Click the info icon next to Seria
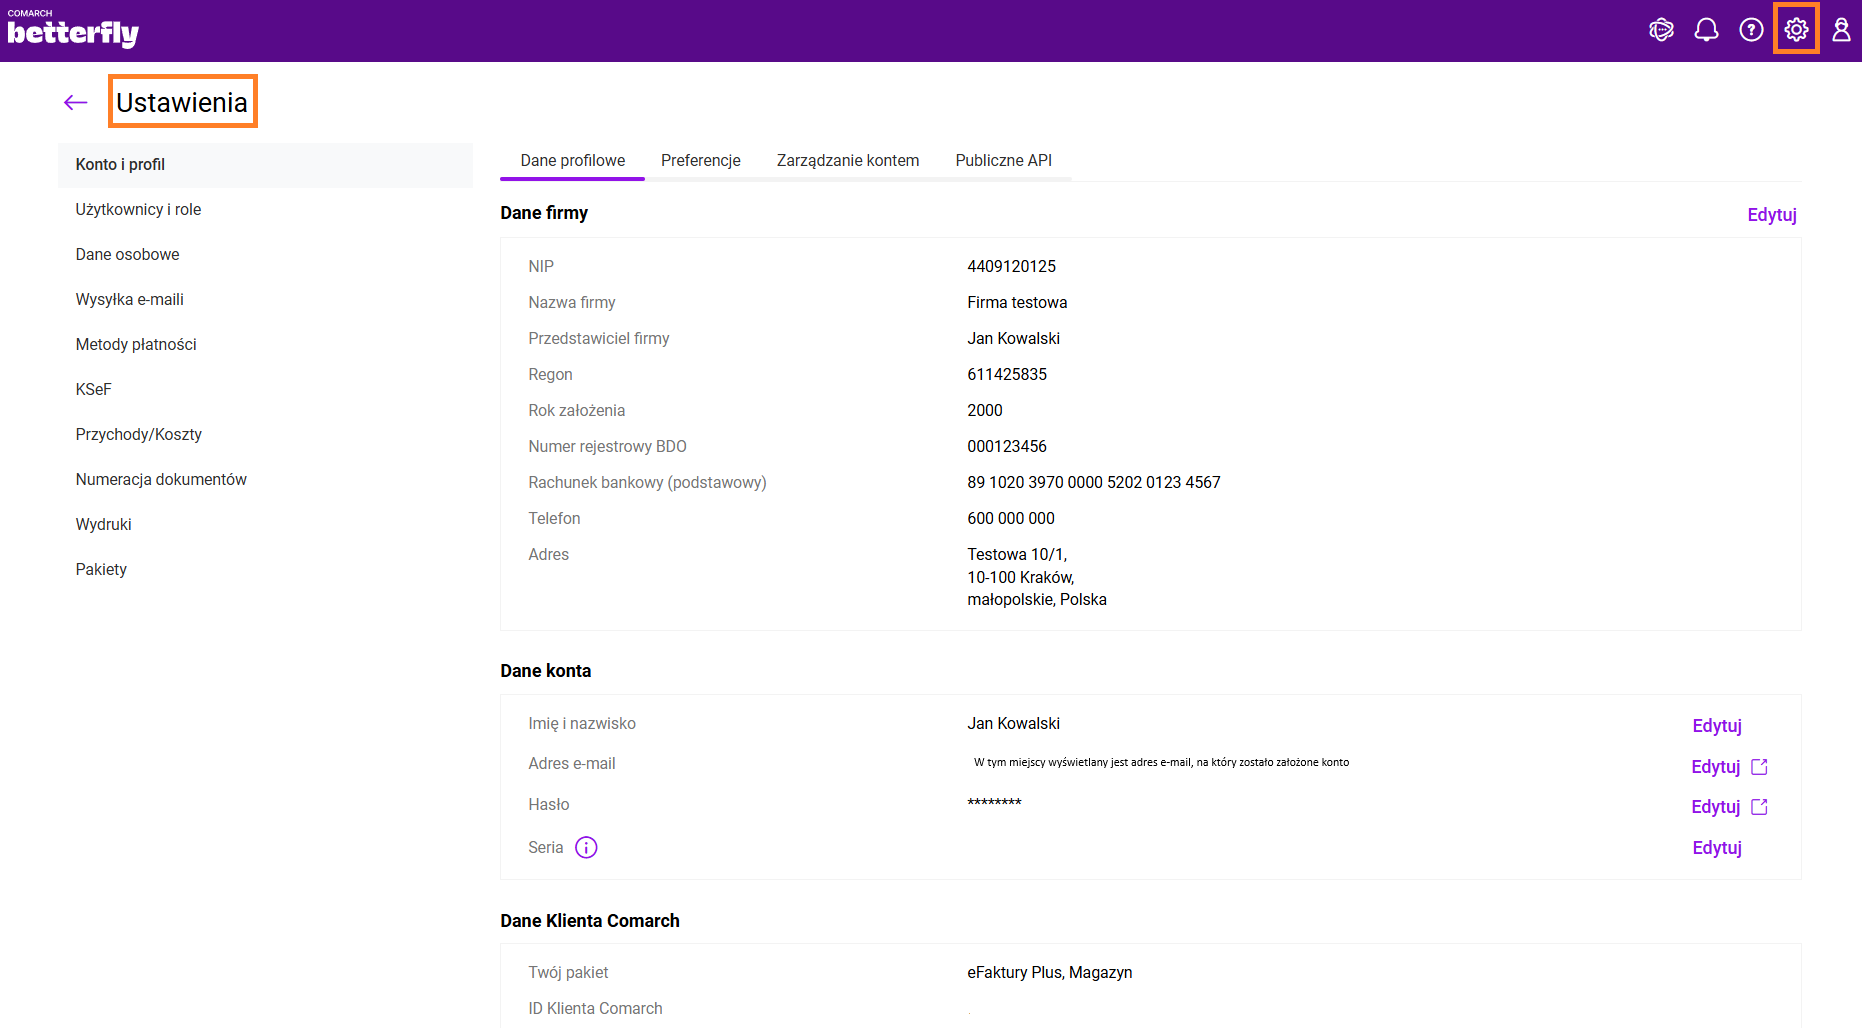Image resolution: width=1862 pixels, height=1028 pixels. [x=586, y=848]
